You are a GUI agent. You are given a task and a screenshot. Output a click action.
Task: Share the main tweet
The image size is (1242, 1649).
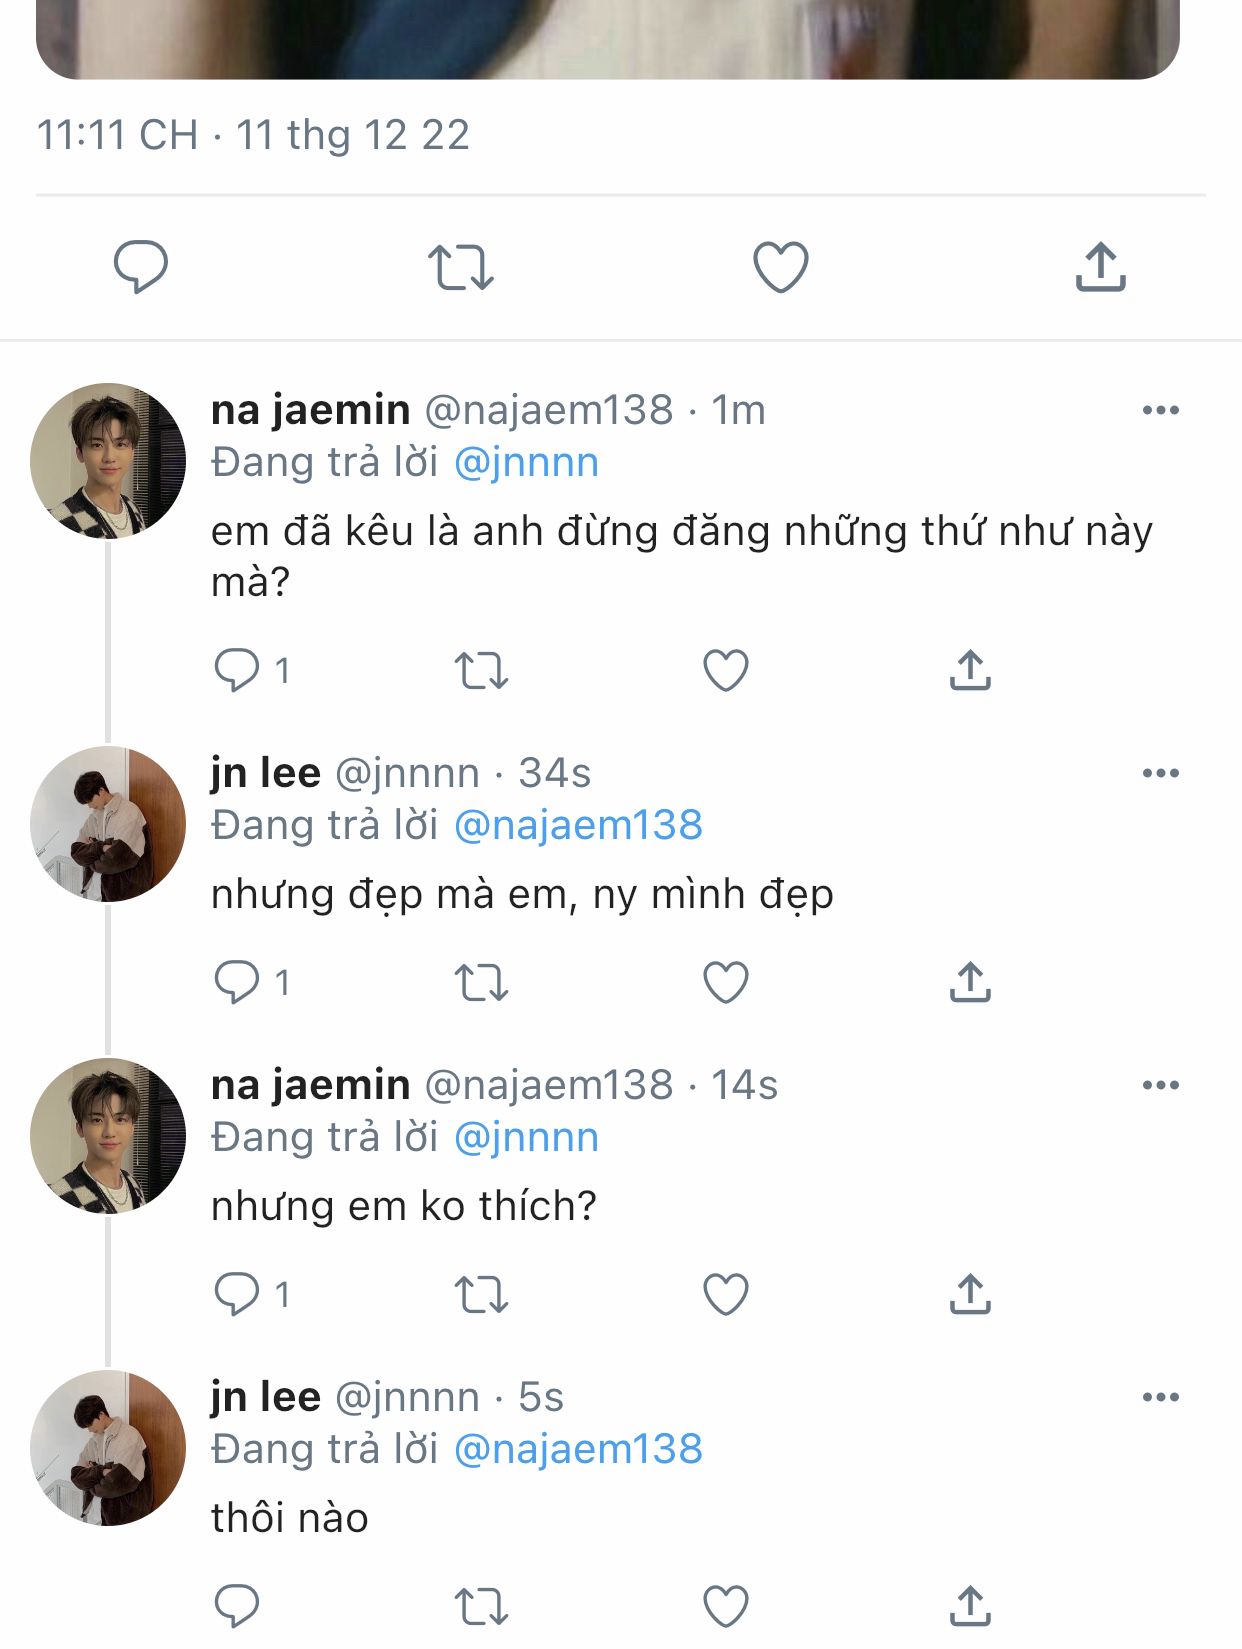1100,267
